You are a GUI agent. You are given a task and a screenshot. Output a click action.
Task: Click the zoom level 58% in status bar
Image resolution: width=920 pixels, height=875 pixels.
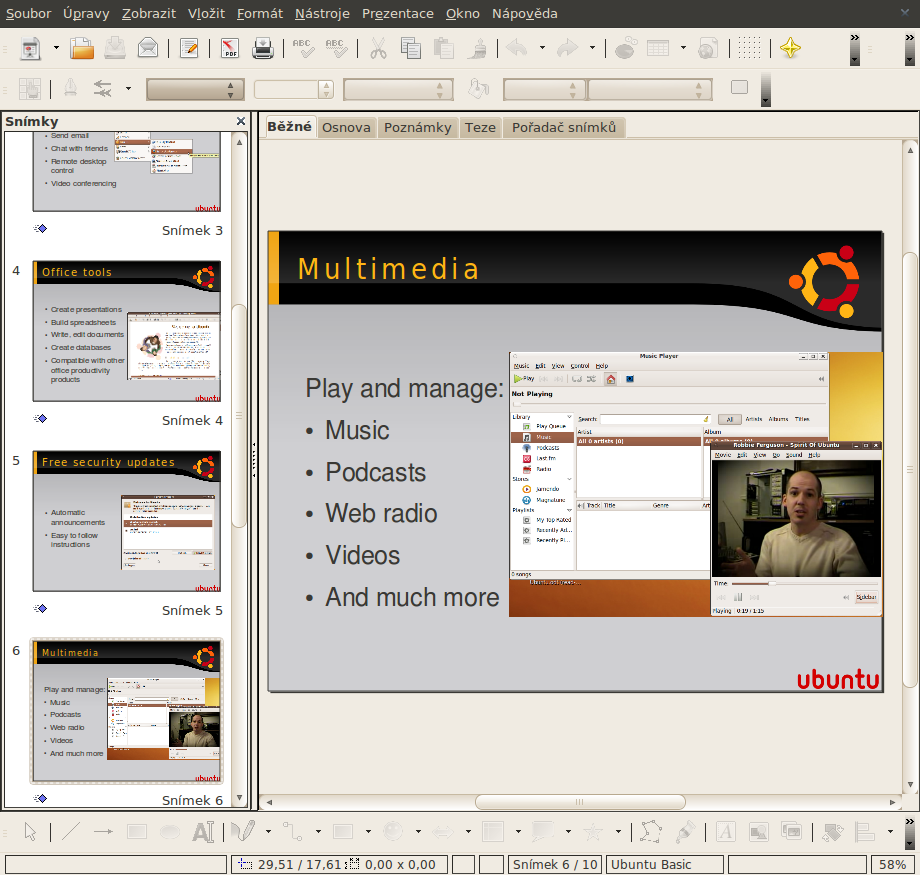(893, 864)
